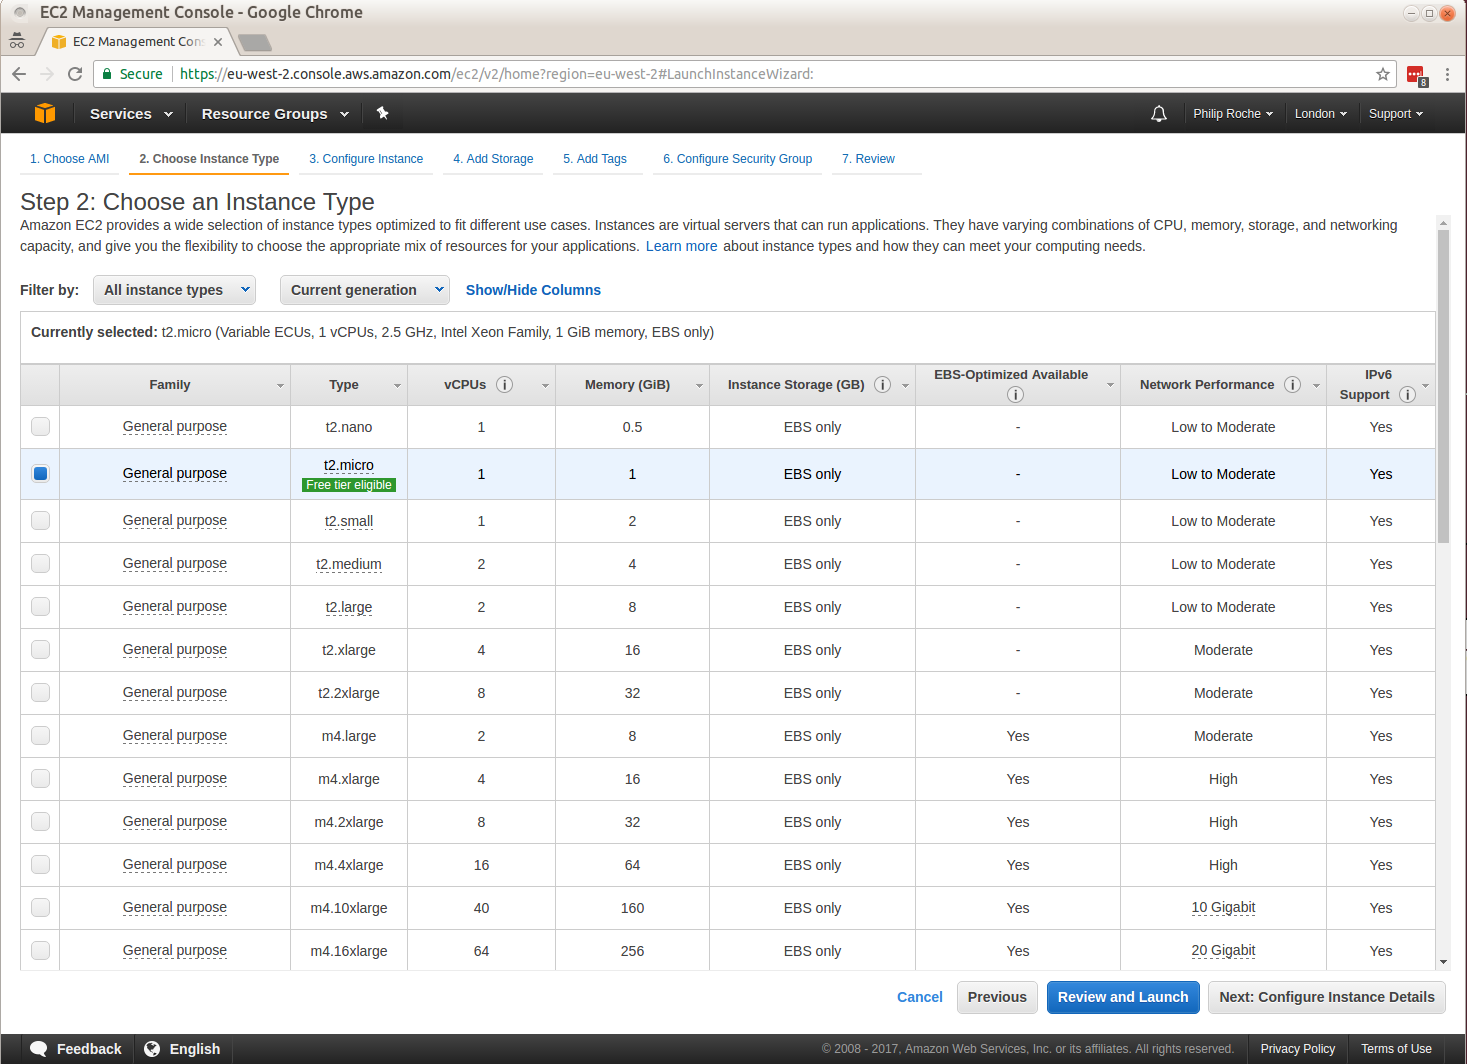Click the Previous button

997,997
